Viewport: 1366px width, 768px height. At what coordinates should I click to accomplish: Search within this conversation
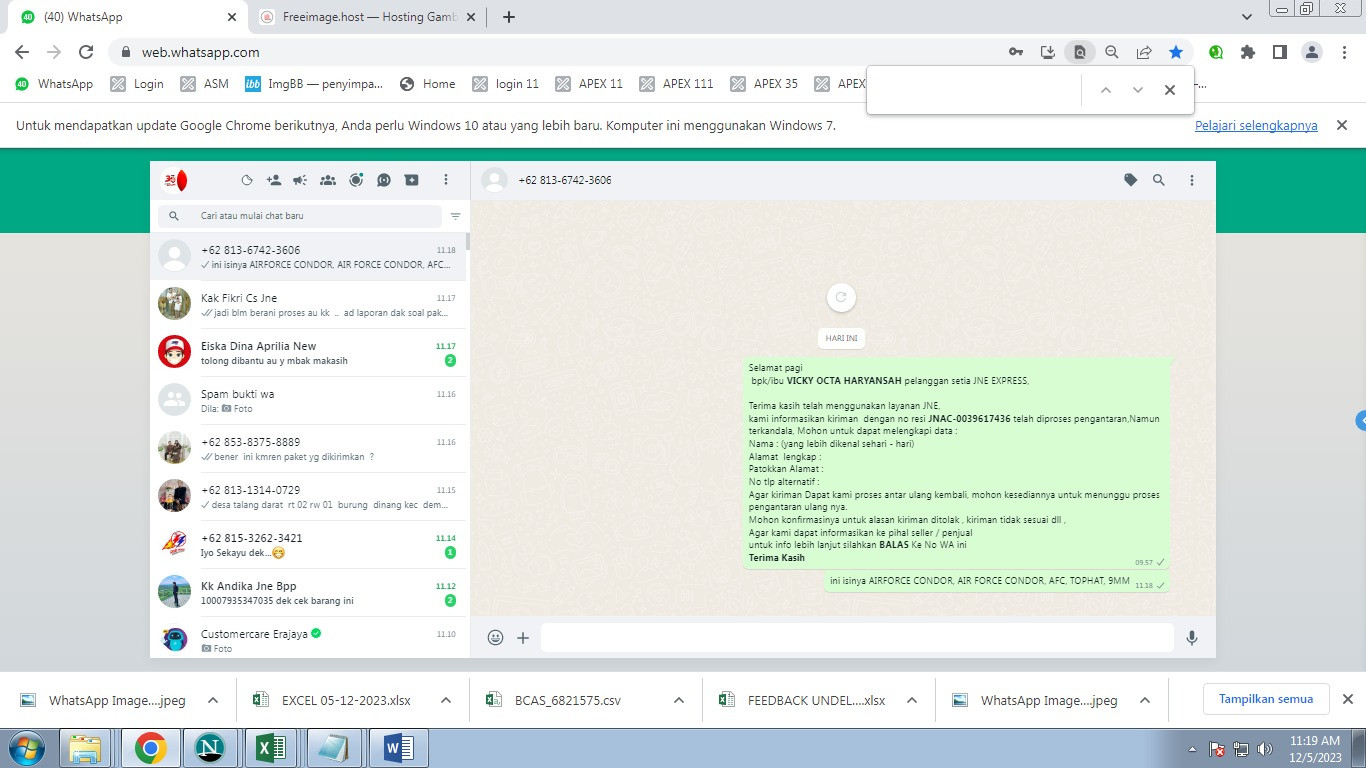pyautogui.click(x=1159, y=181)
